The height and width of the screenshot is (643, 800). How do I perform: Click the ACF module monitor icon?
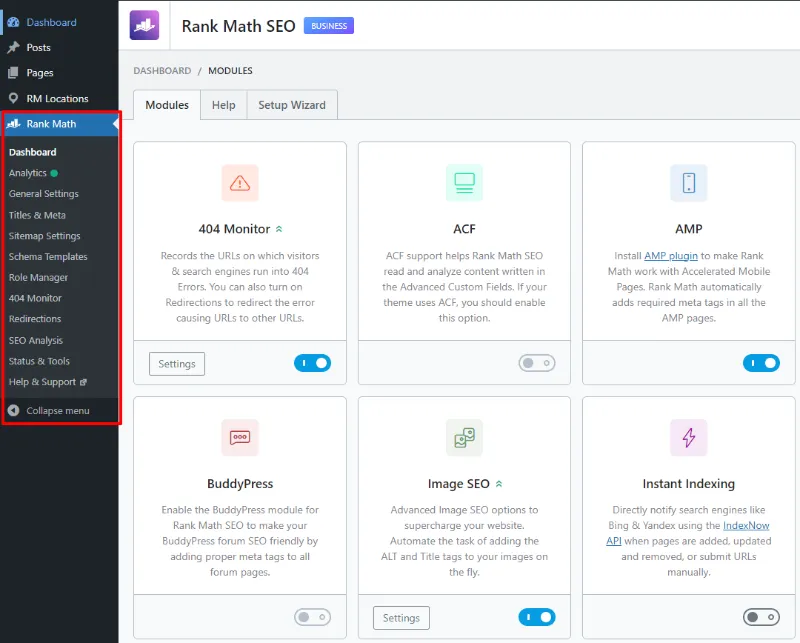pos(464,183)
